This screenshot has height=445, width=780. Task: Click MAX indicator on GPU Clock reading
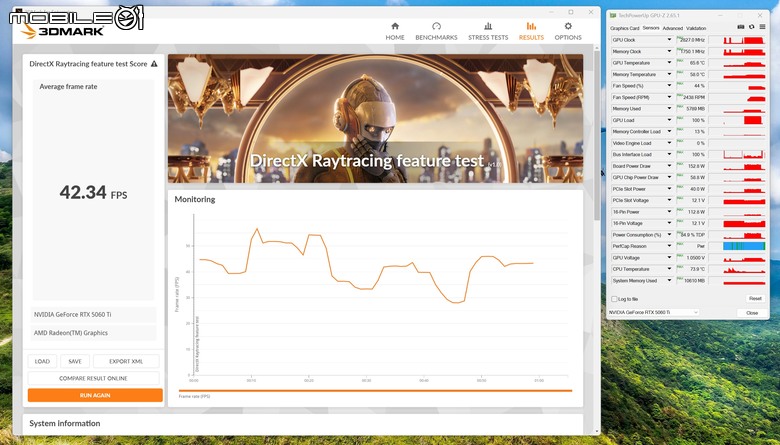pyautogui.click(x=680, y=38)
